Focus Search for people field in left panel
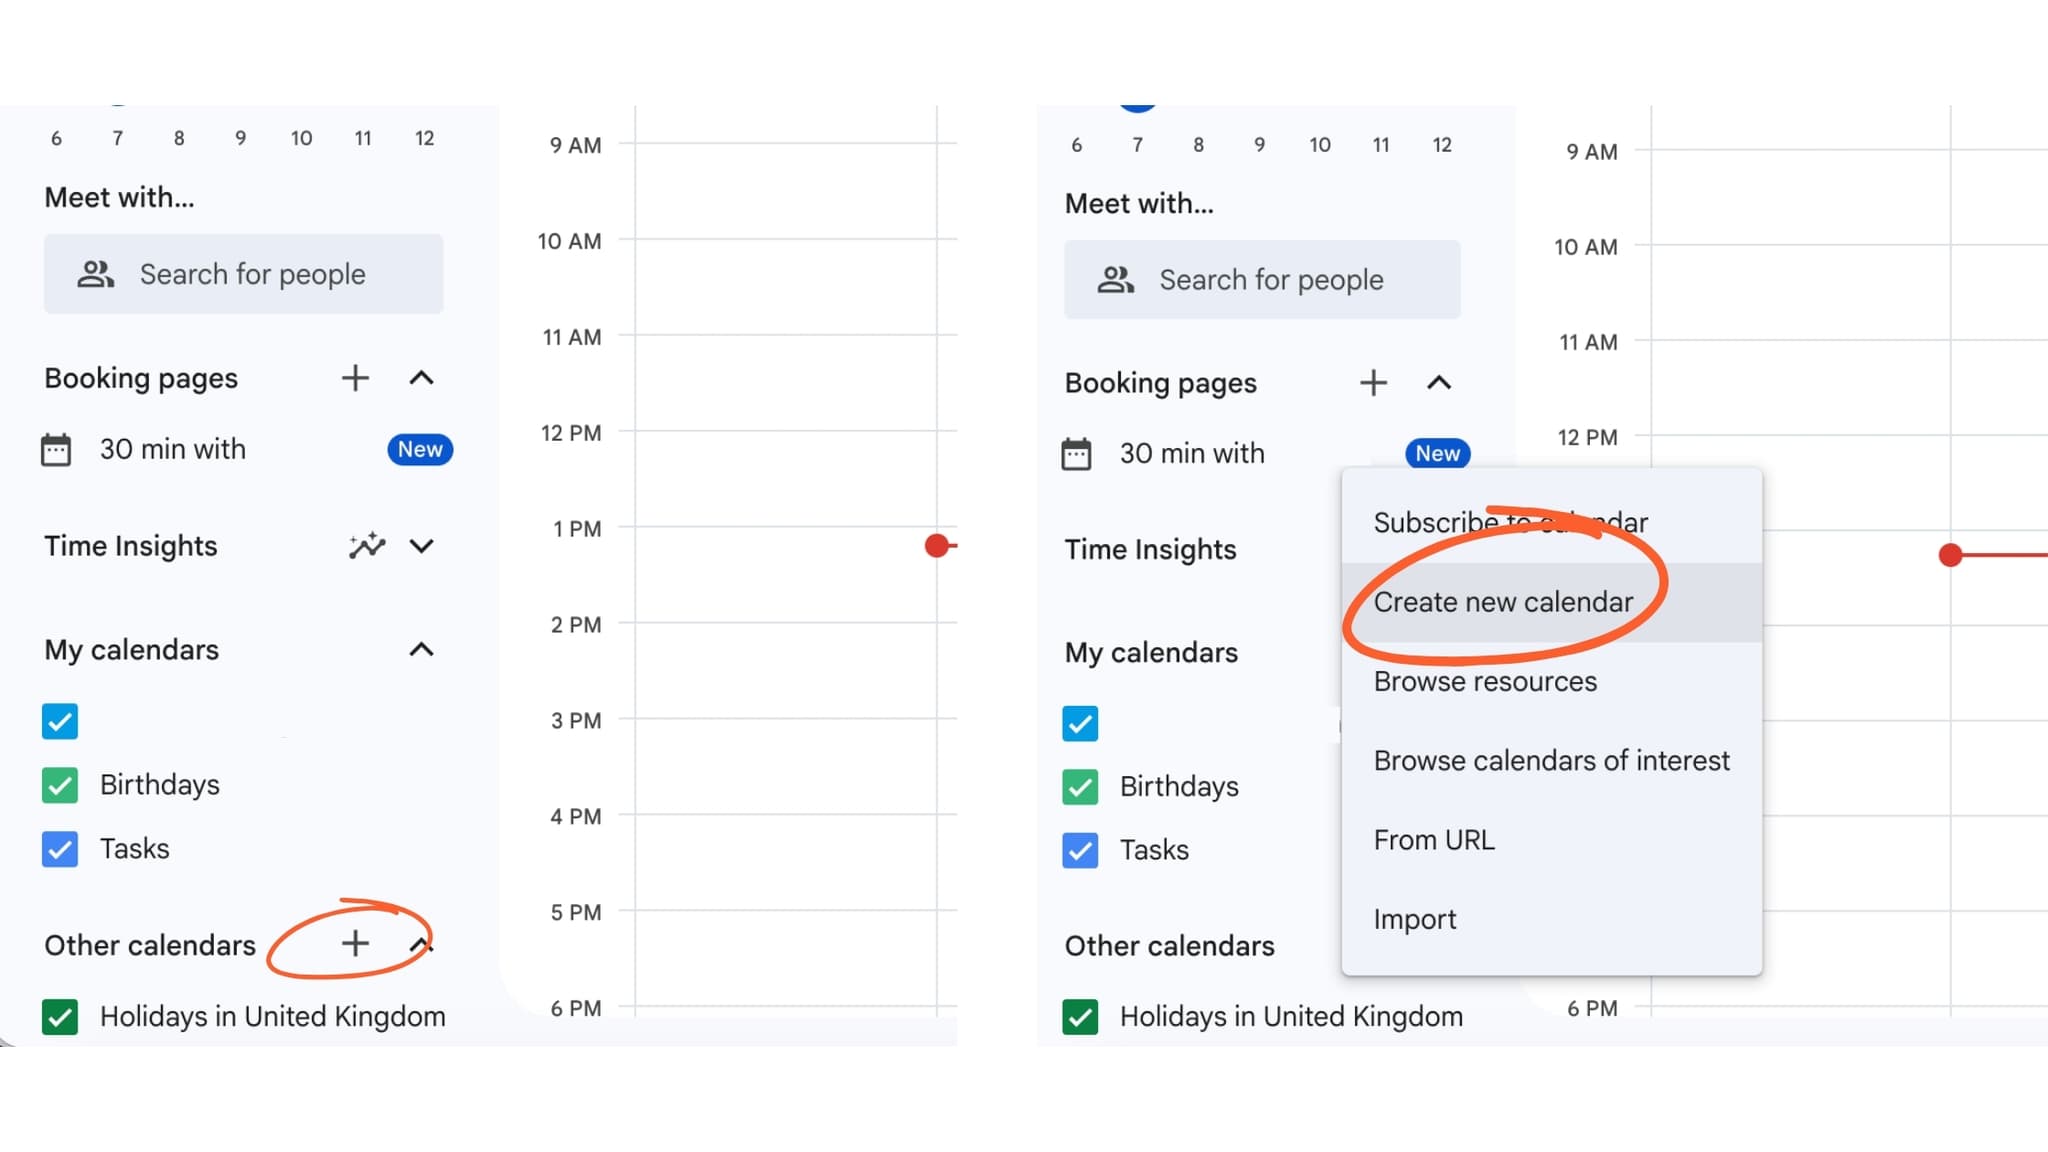 (243, 274)
